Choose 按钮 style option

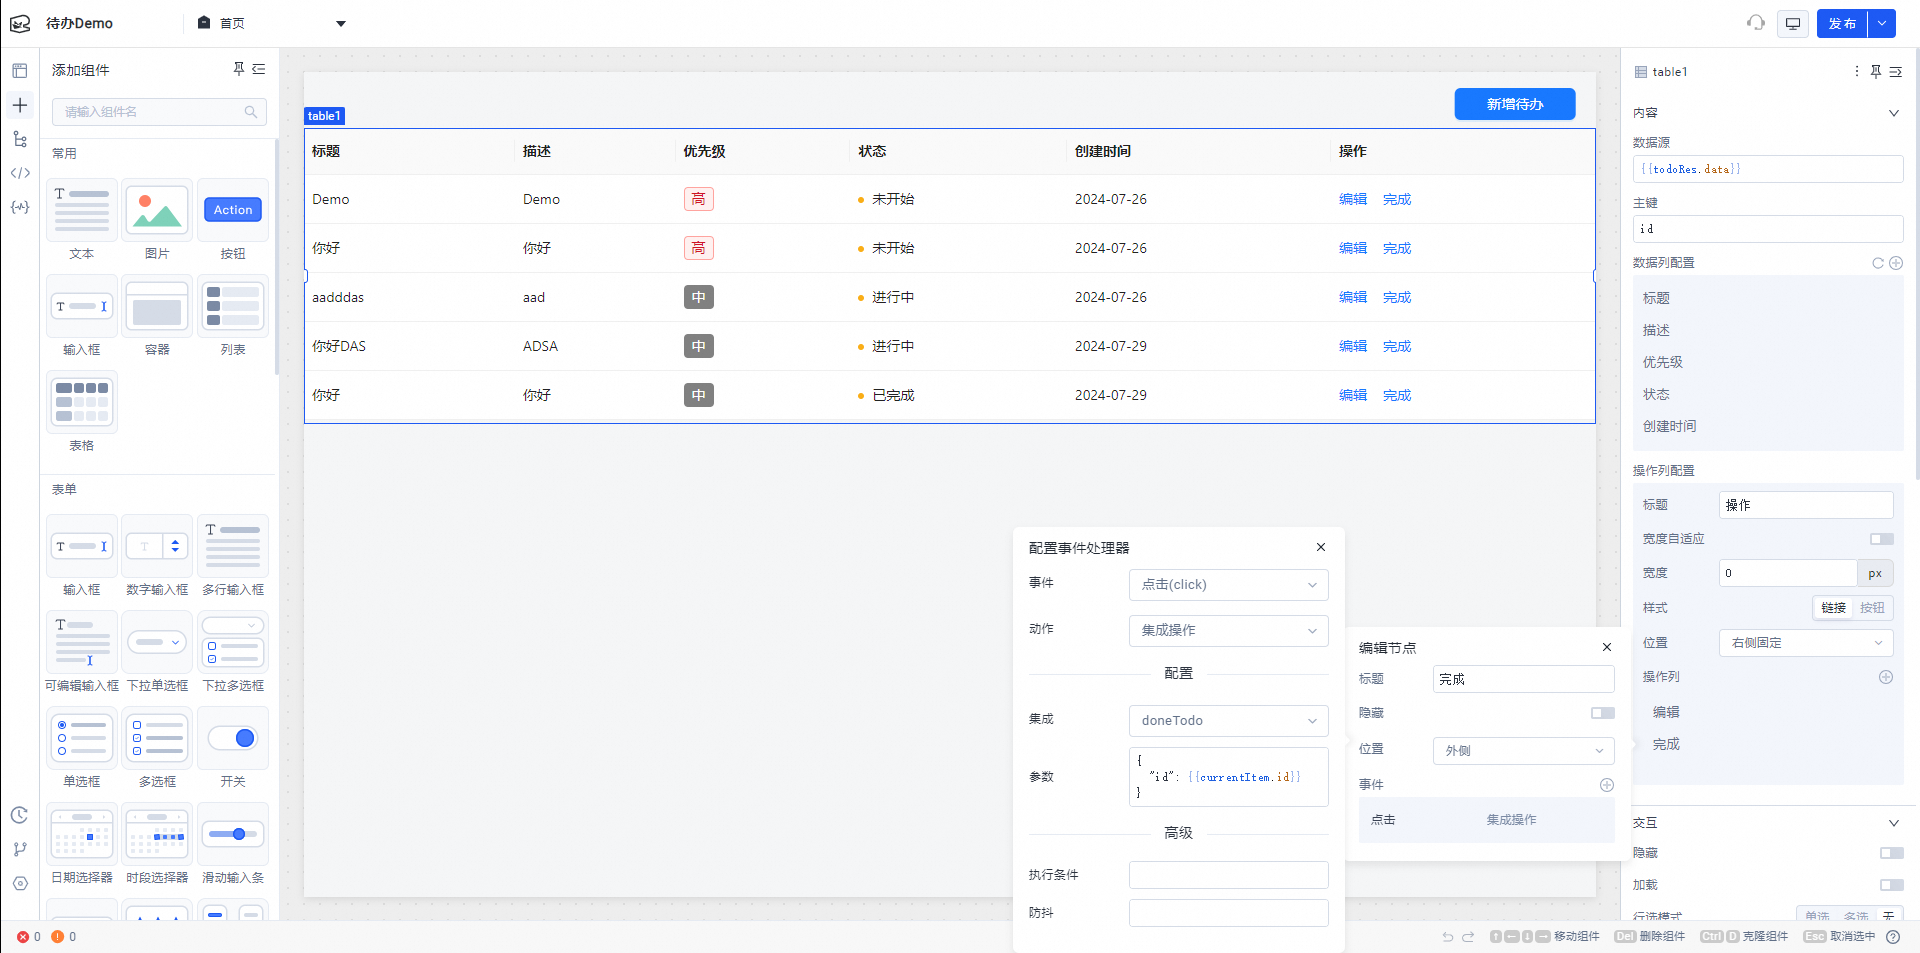(1872, 608)
